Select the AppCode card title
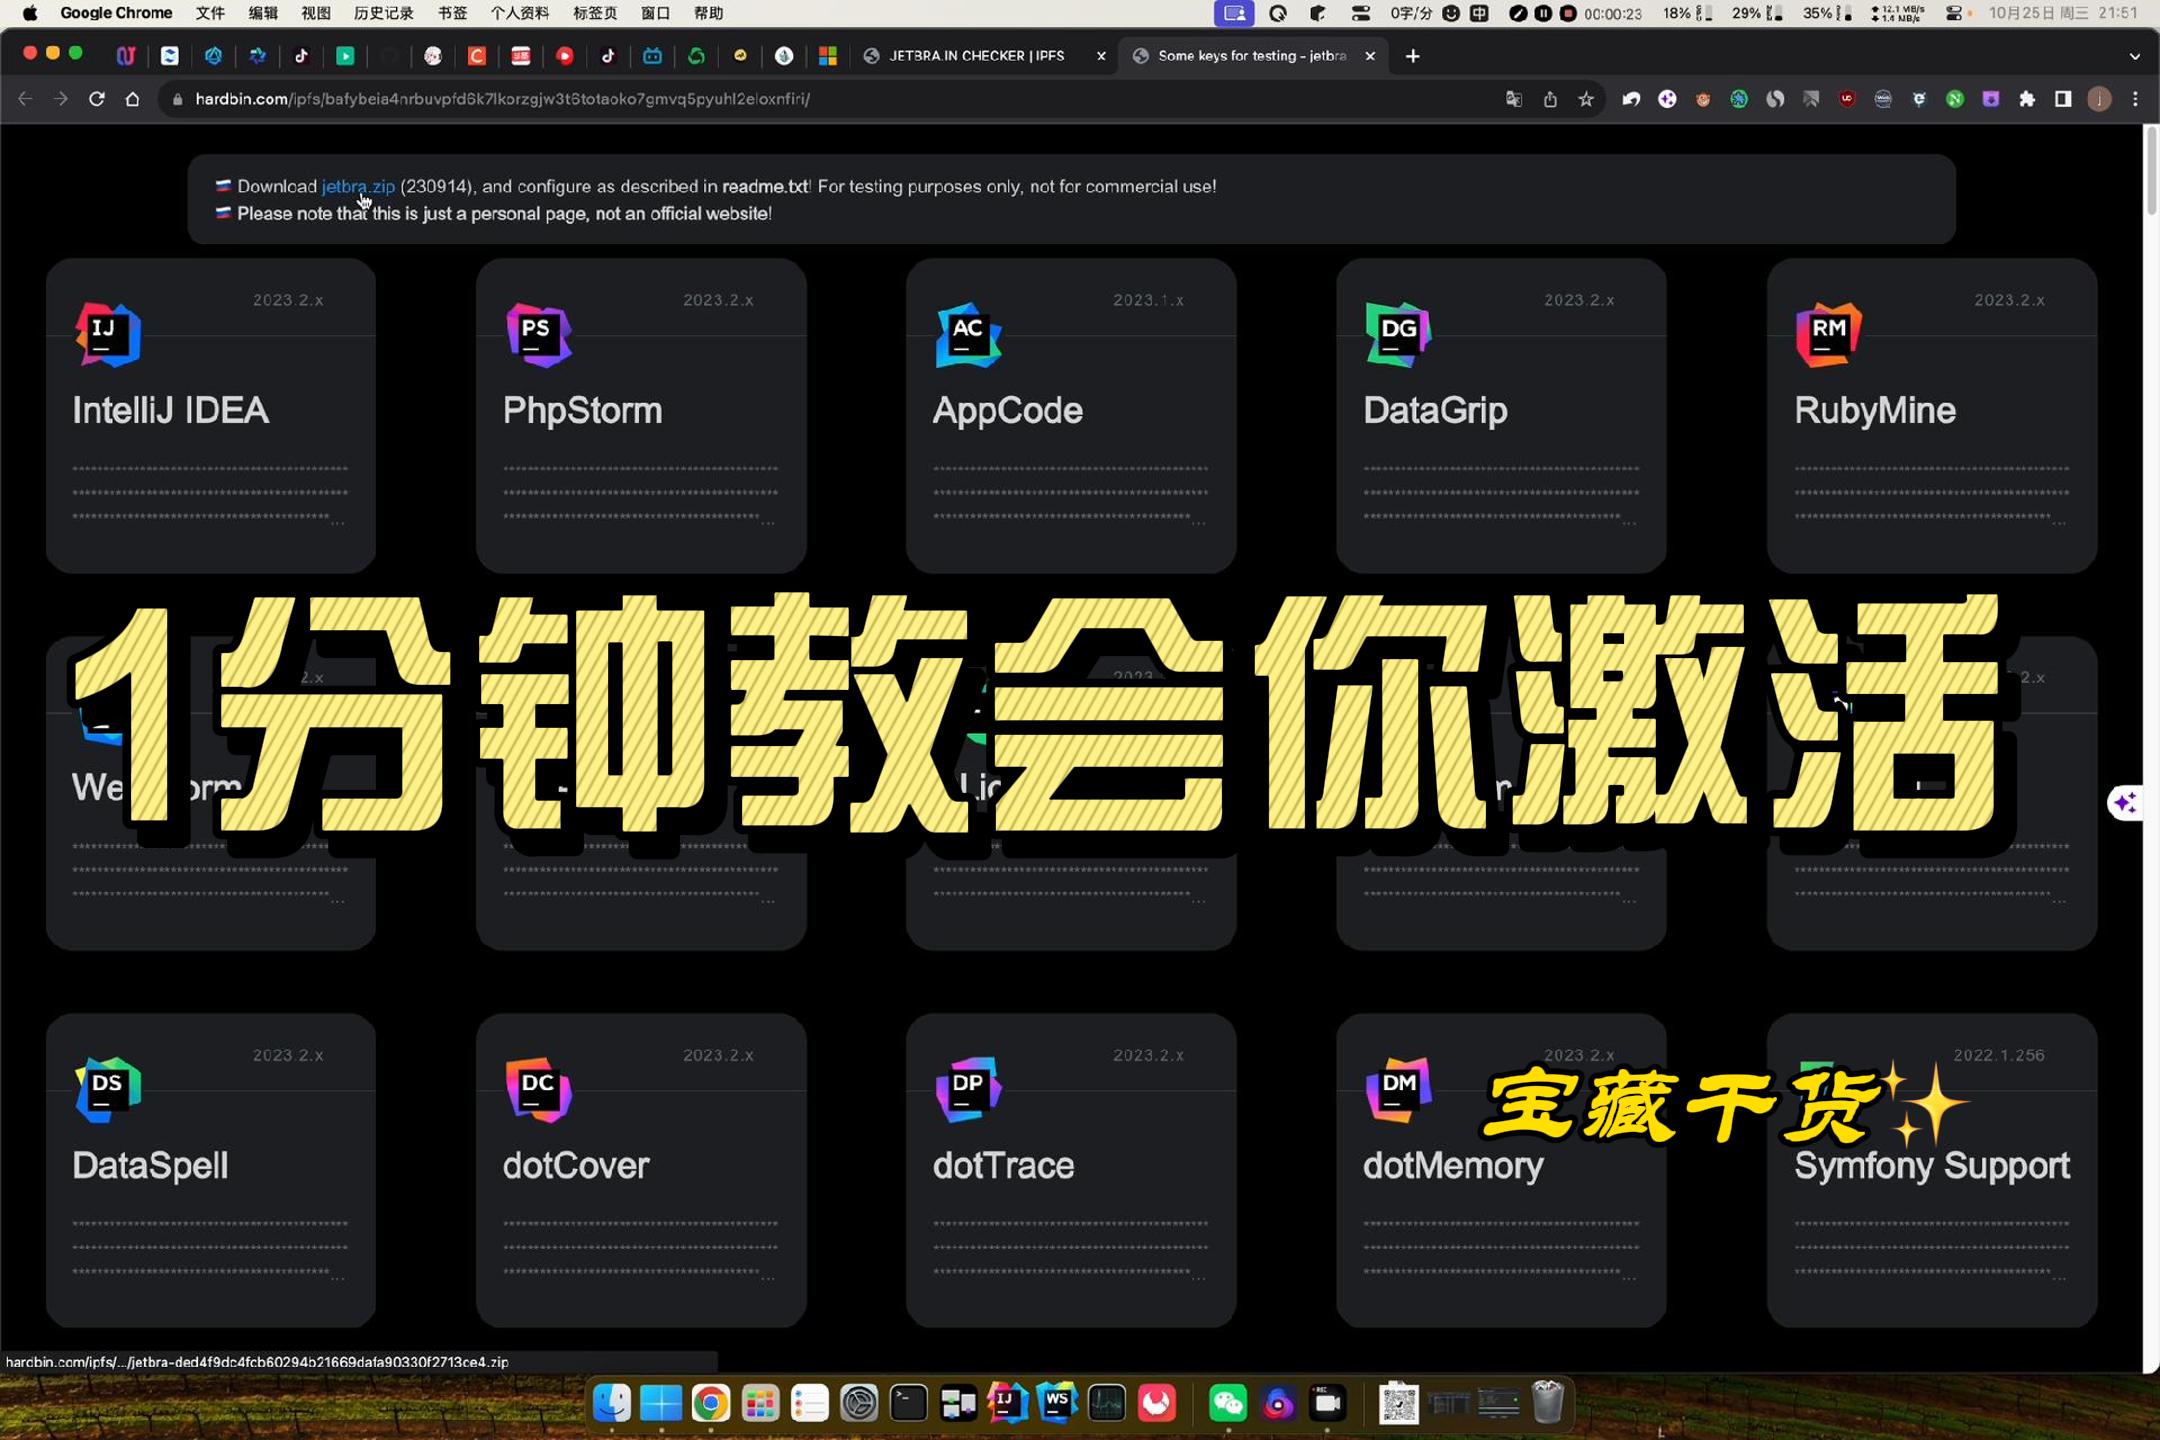Image resolution: width=2160 pixels, height=1440 pixels. coord(1007,411)
